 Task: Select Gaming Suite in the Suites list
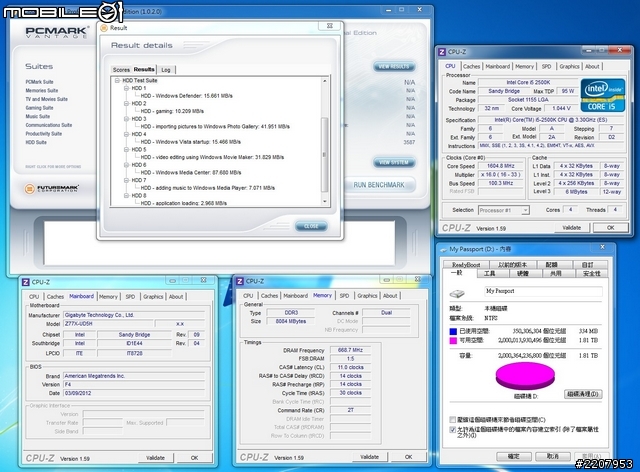point(39,108)
